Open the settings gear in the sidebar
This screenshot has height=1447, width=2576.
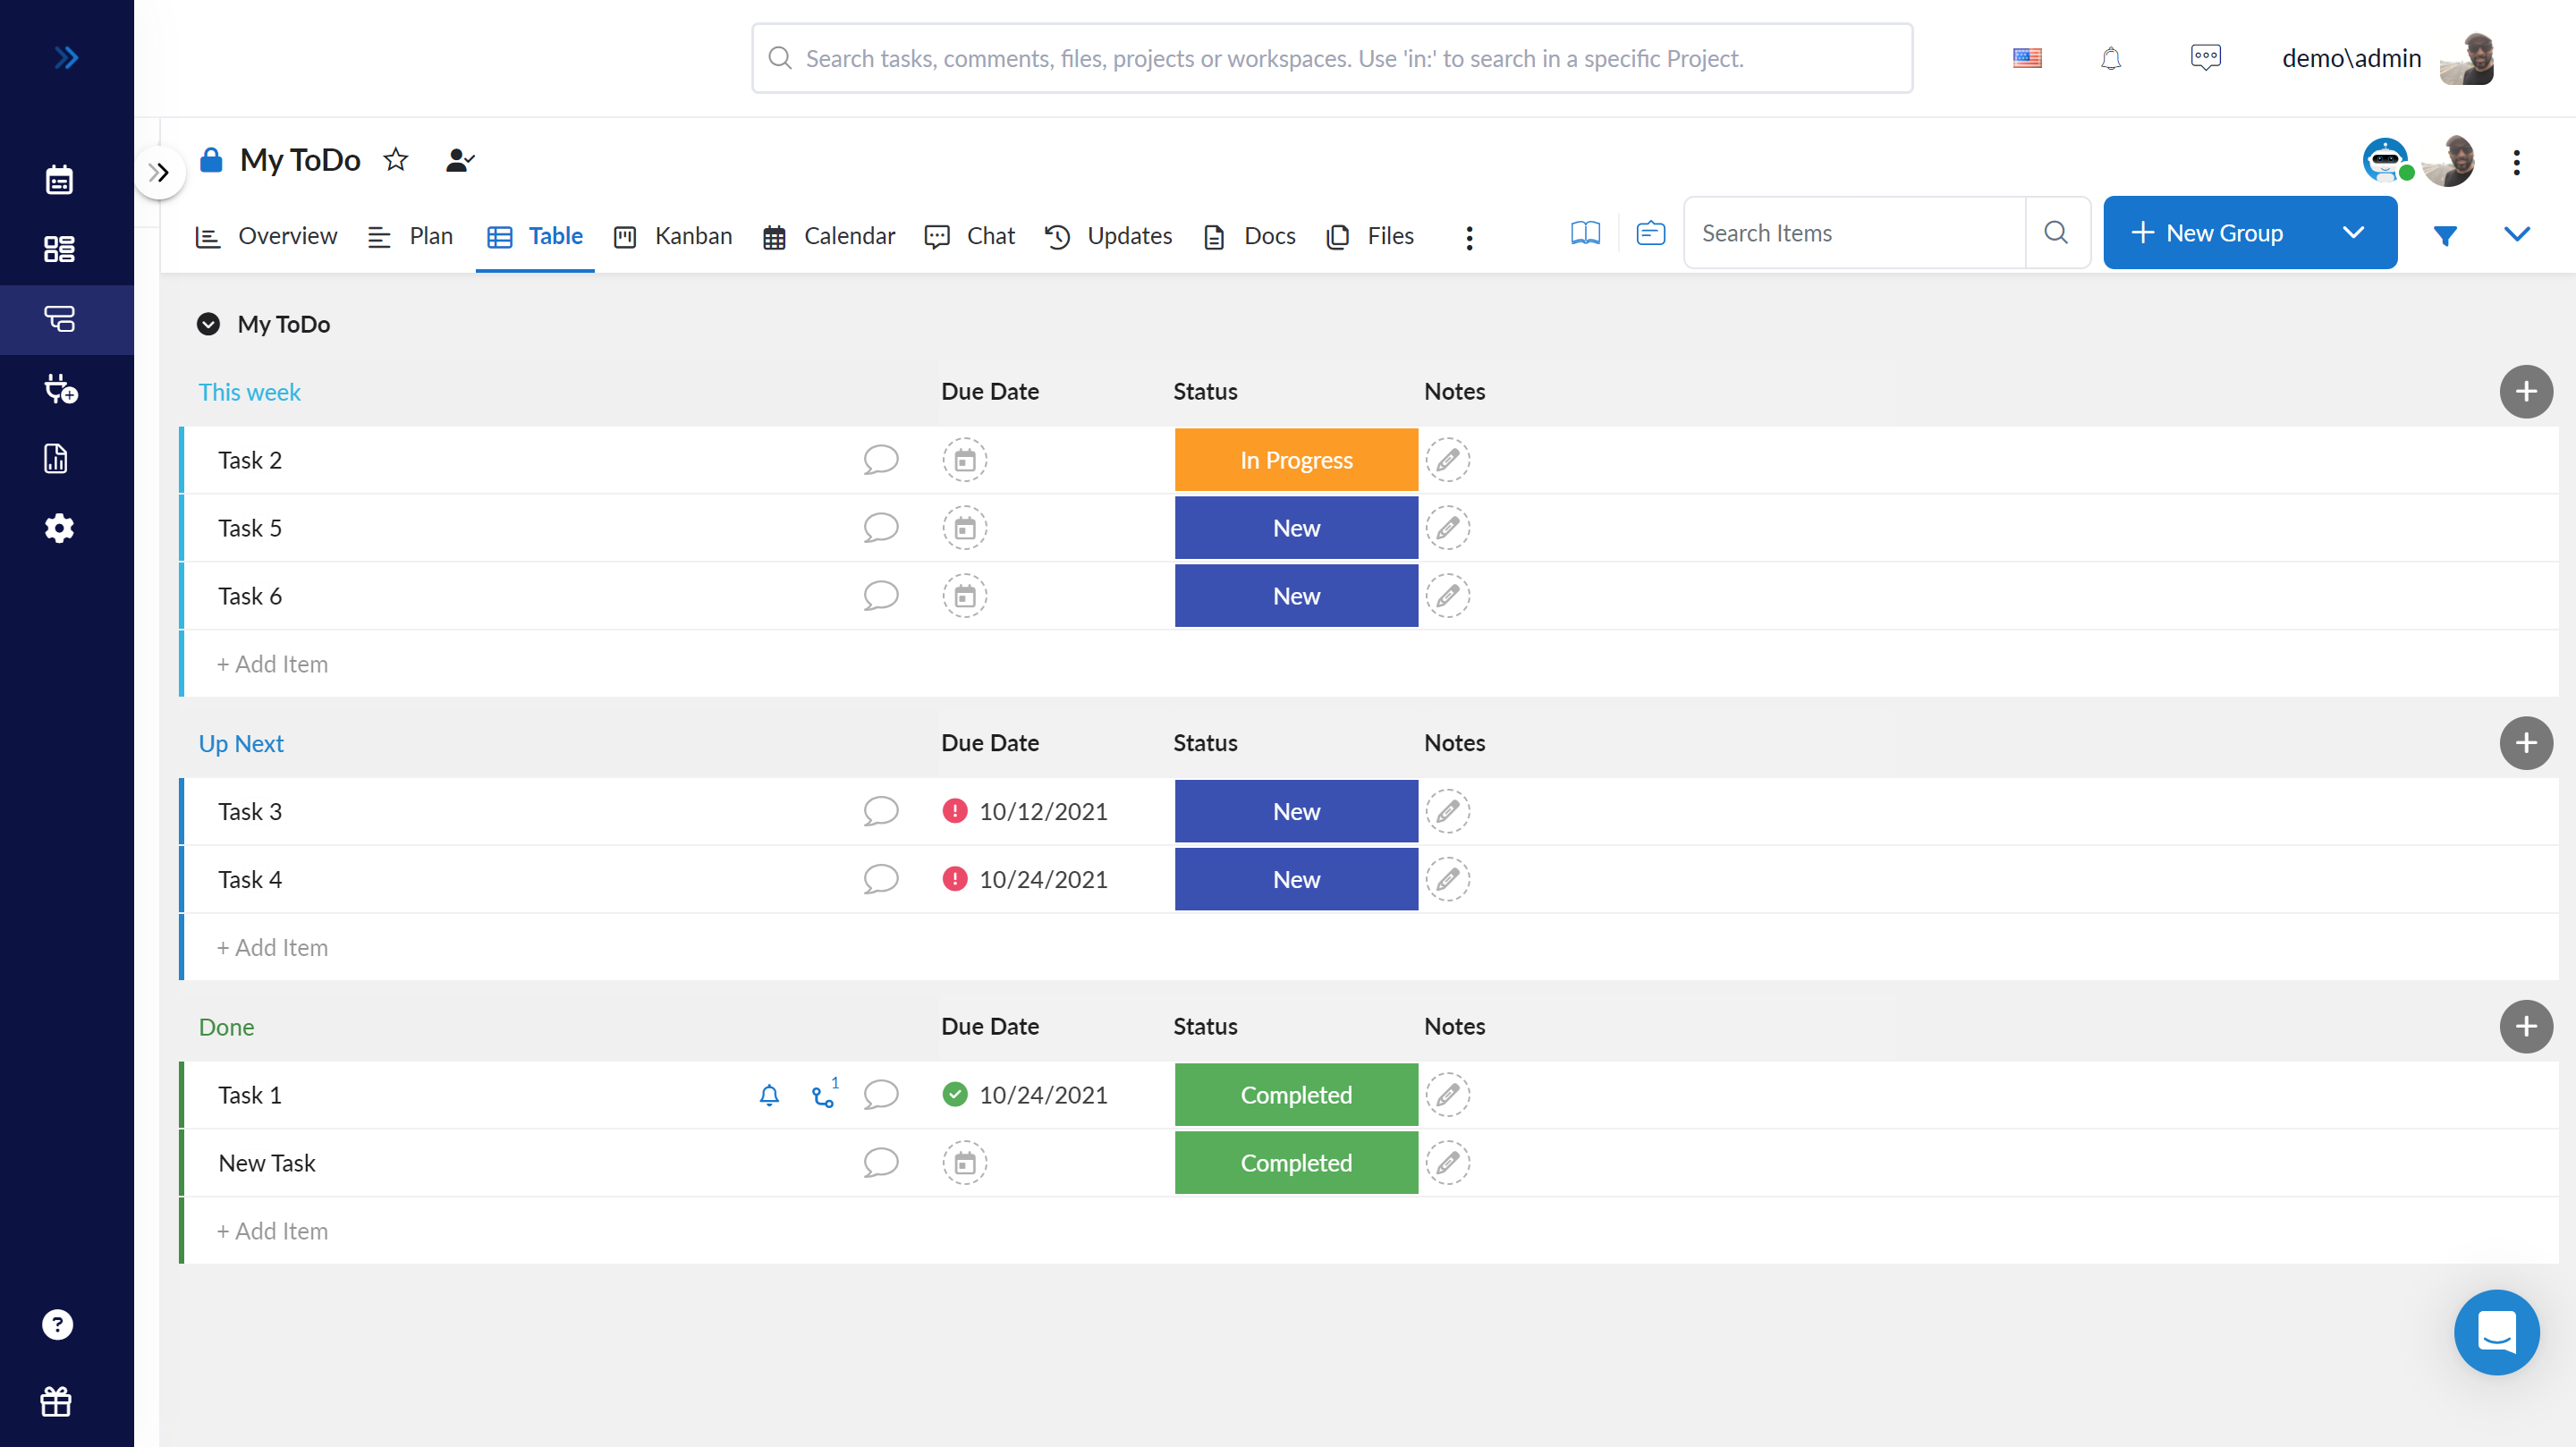[x=59, y=528]
